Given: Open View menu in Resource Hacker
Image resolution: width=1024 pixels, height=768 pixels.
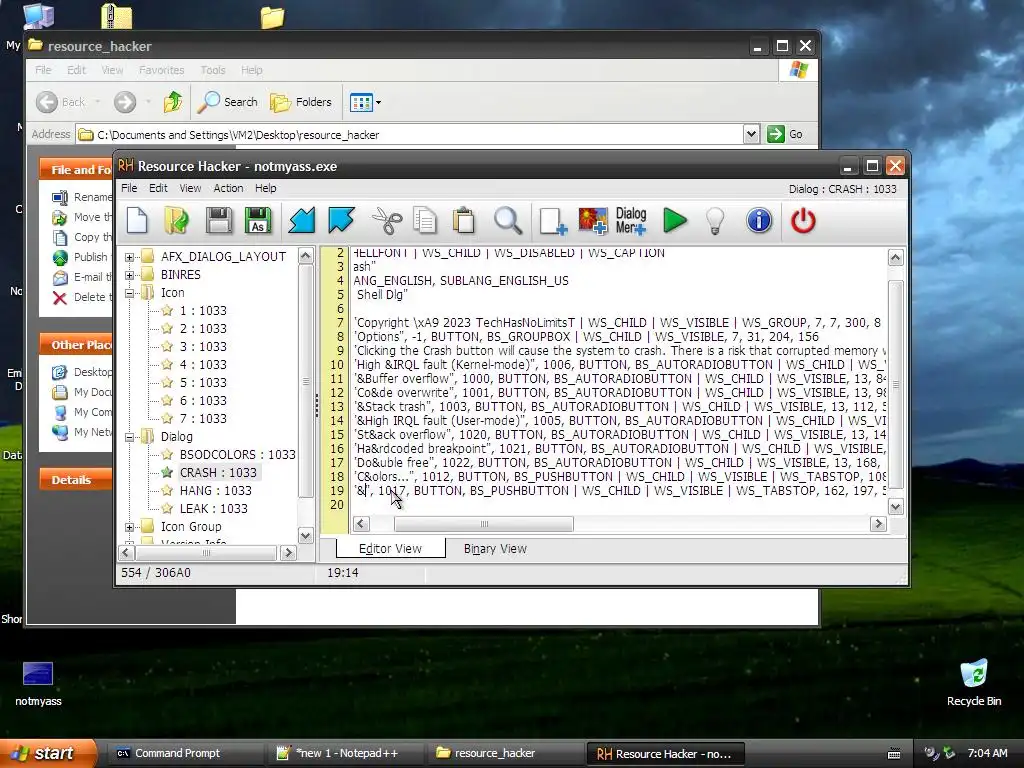Looking at the screenshot, I should 190,188.
